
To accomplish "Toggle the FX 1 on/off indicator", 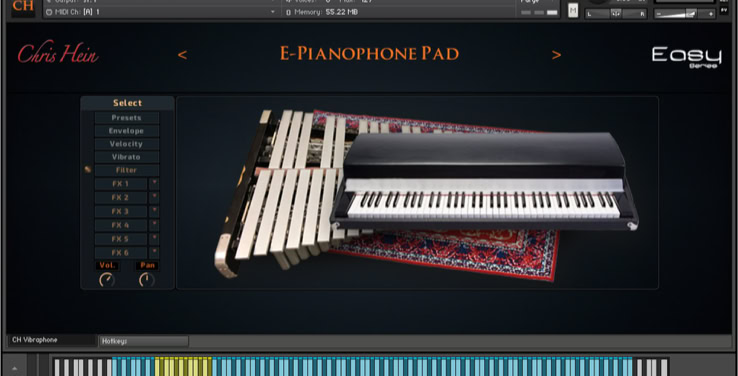I will [x=154, y=184].
